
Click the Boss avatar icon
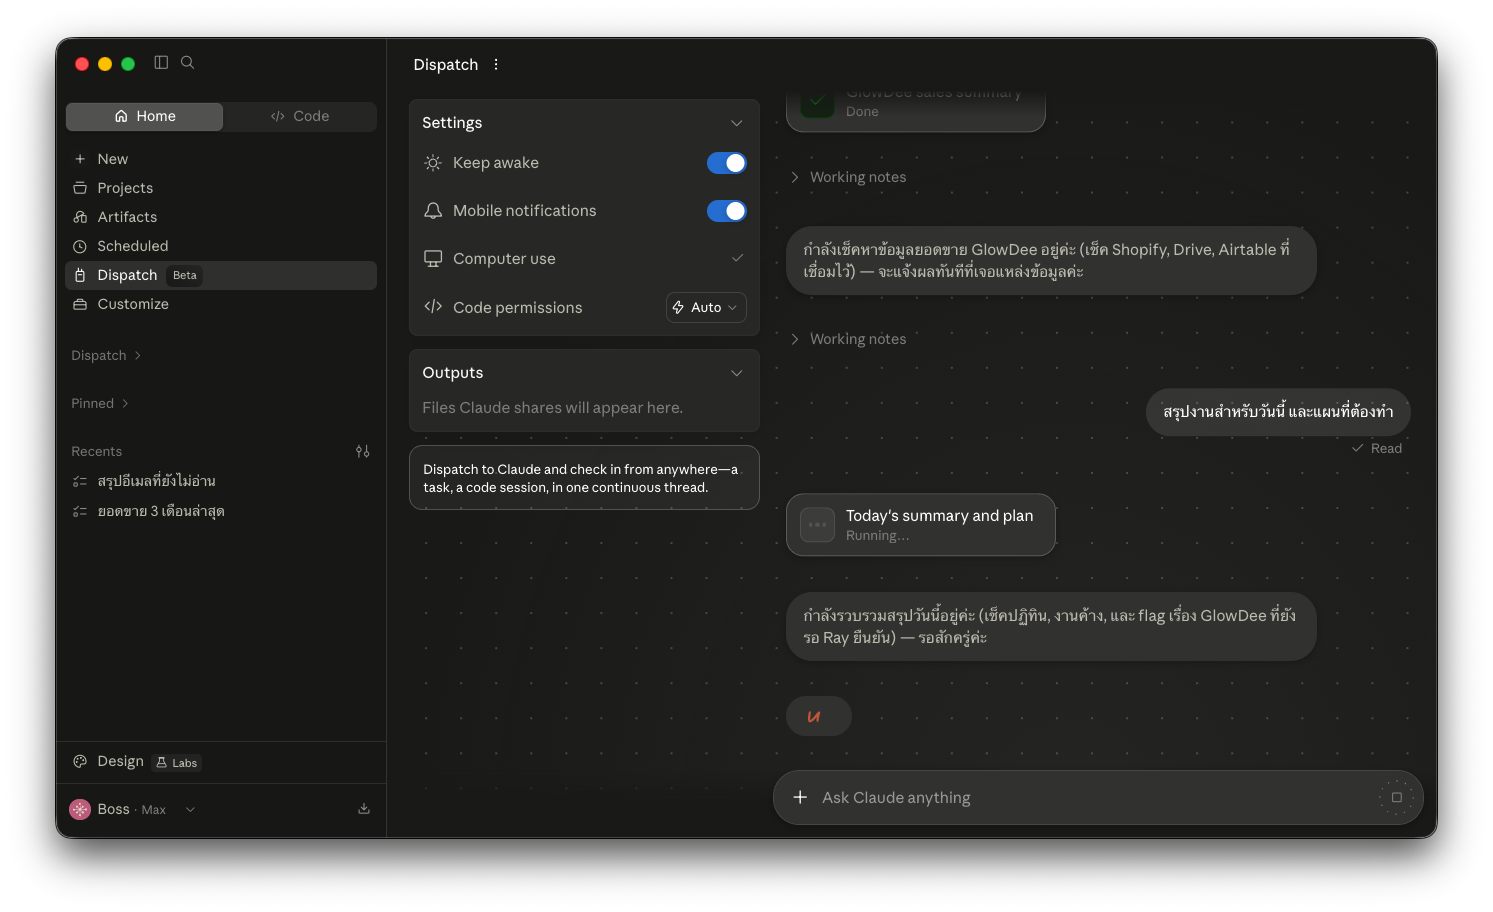click(x=80, y=809)
